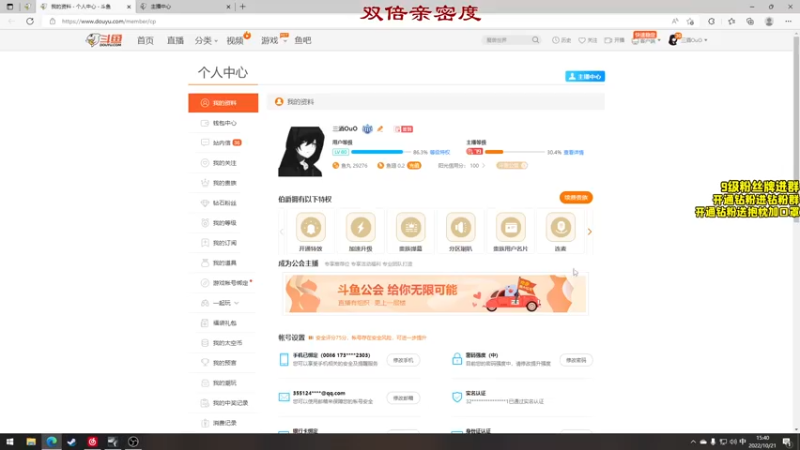
Task: Open OBS Studio from taskbar
Action: [x=133, y=442]
